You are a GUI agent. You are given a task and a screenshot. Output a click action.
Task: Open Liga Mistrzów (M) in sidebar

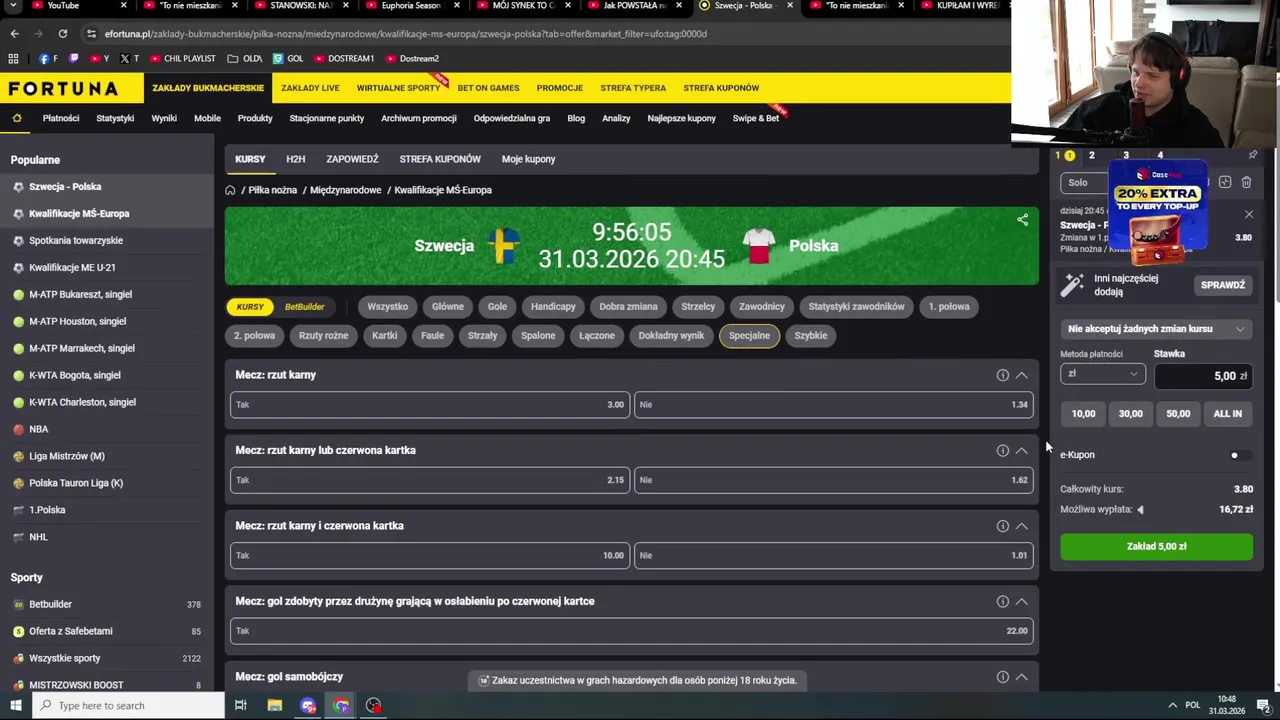[x=67, y=456]
